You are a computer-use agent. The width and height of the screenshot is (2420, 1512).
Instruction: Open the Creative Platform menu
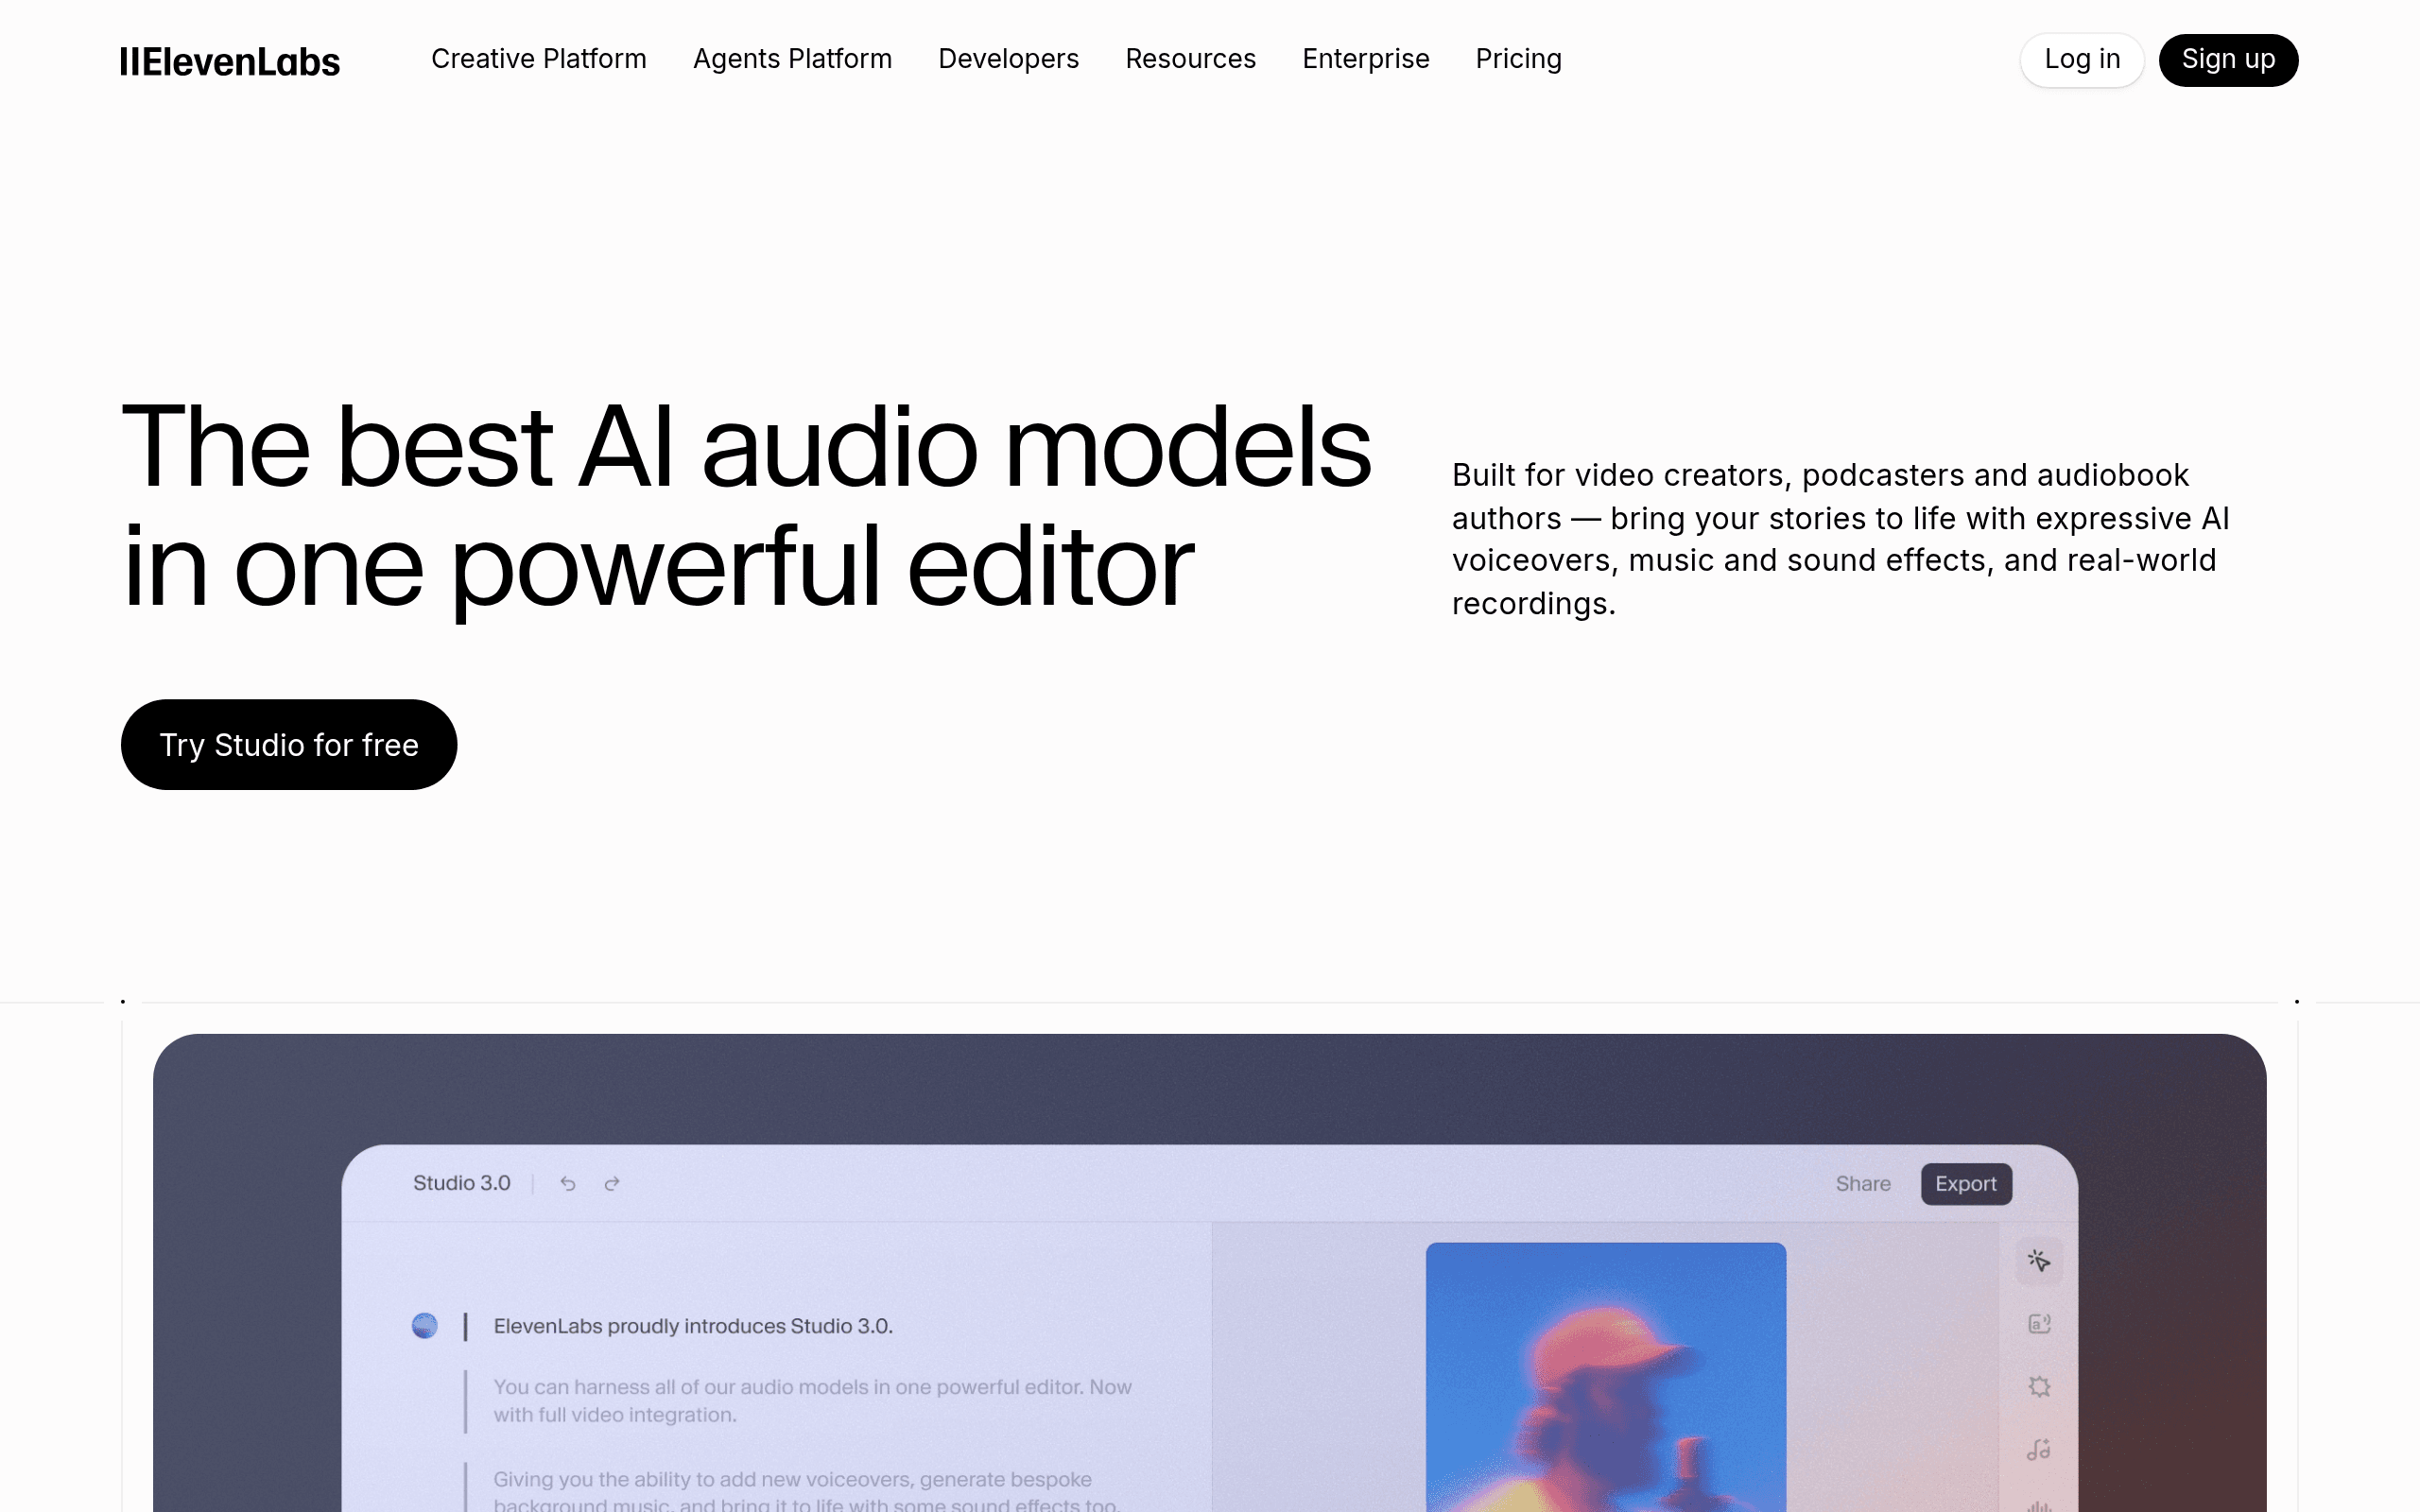[x=539, y=59]
